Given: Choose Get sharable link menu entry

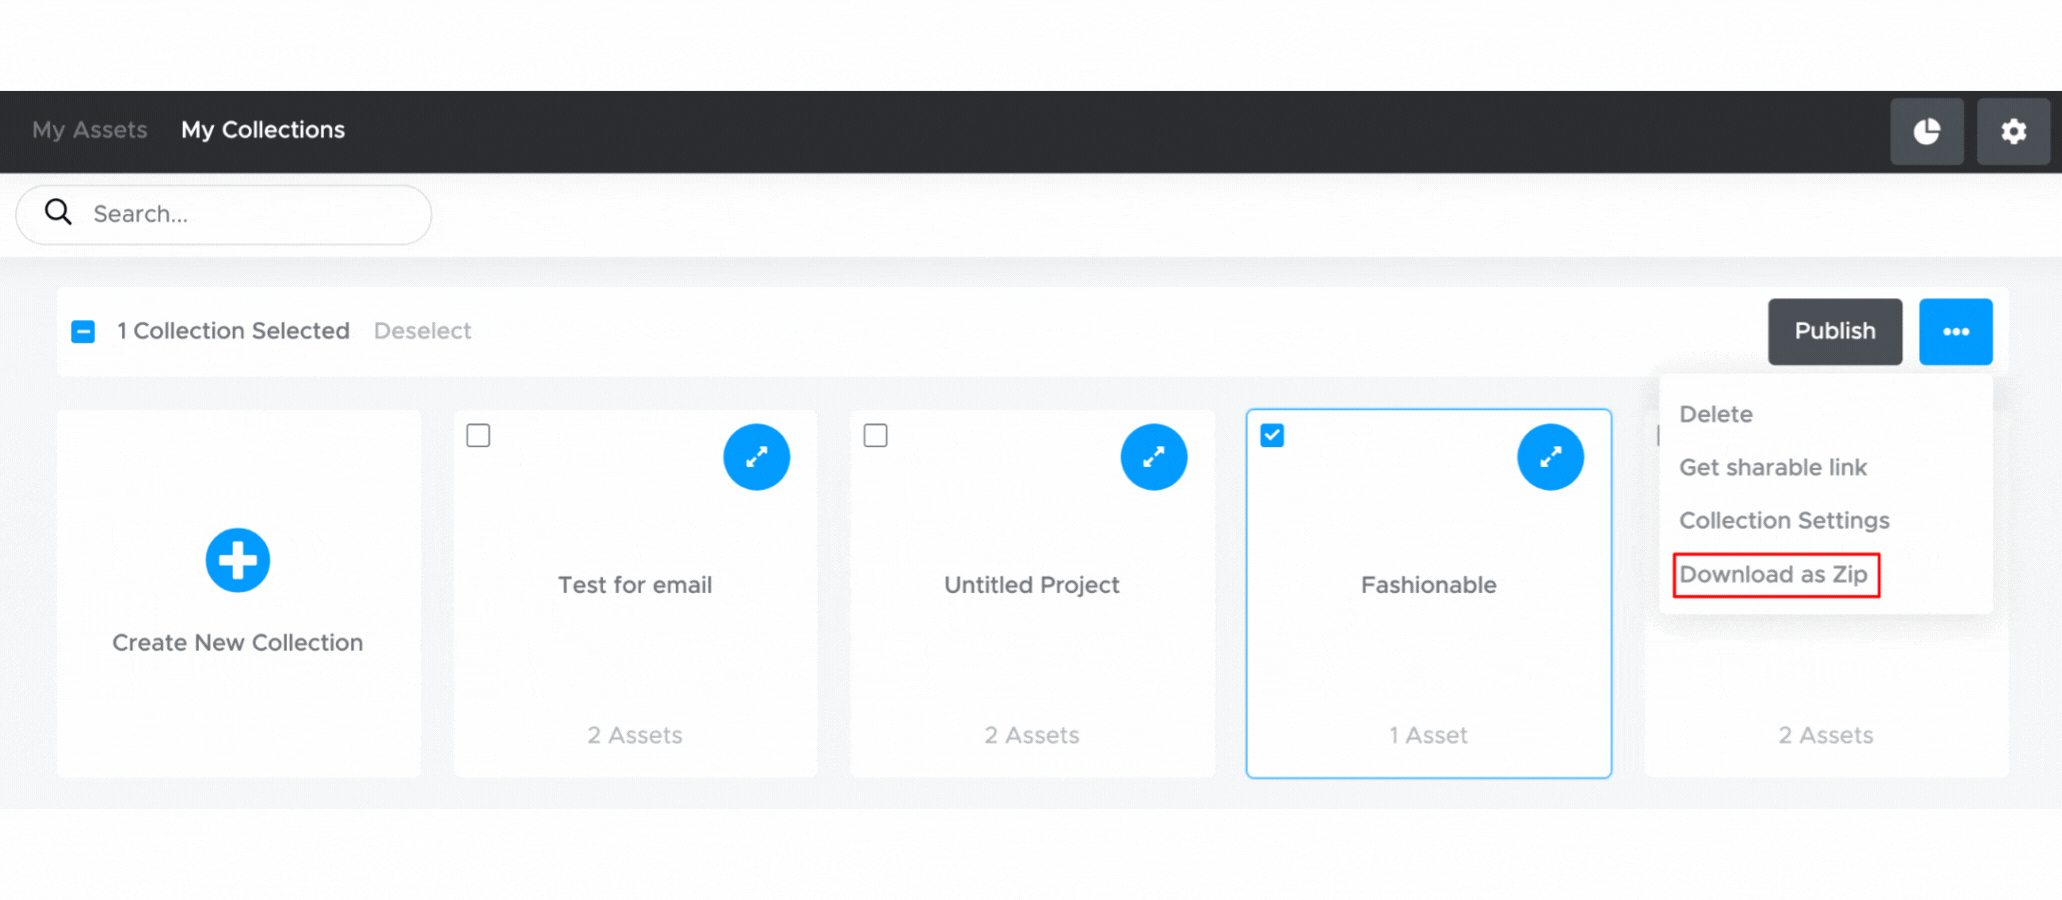Looking at the screenshot, I should pyautogui.click(x=1773, y=467).
